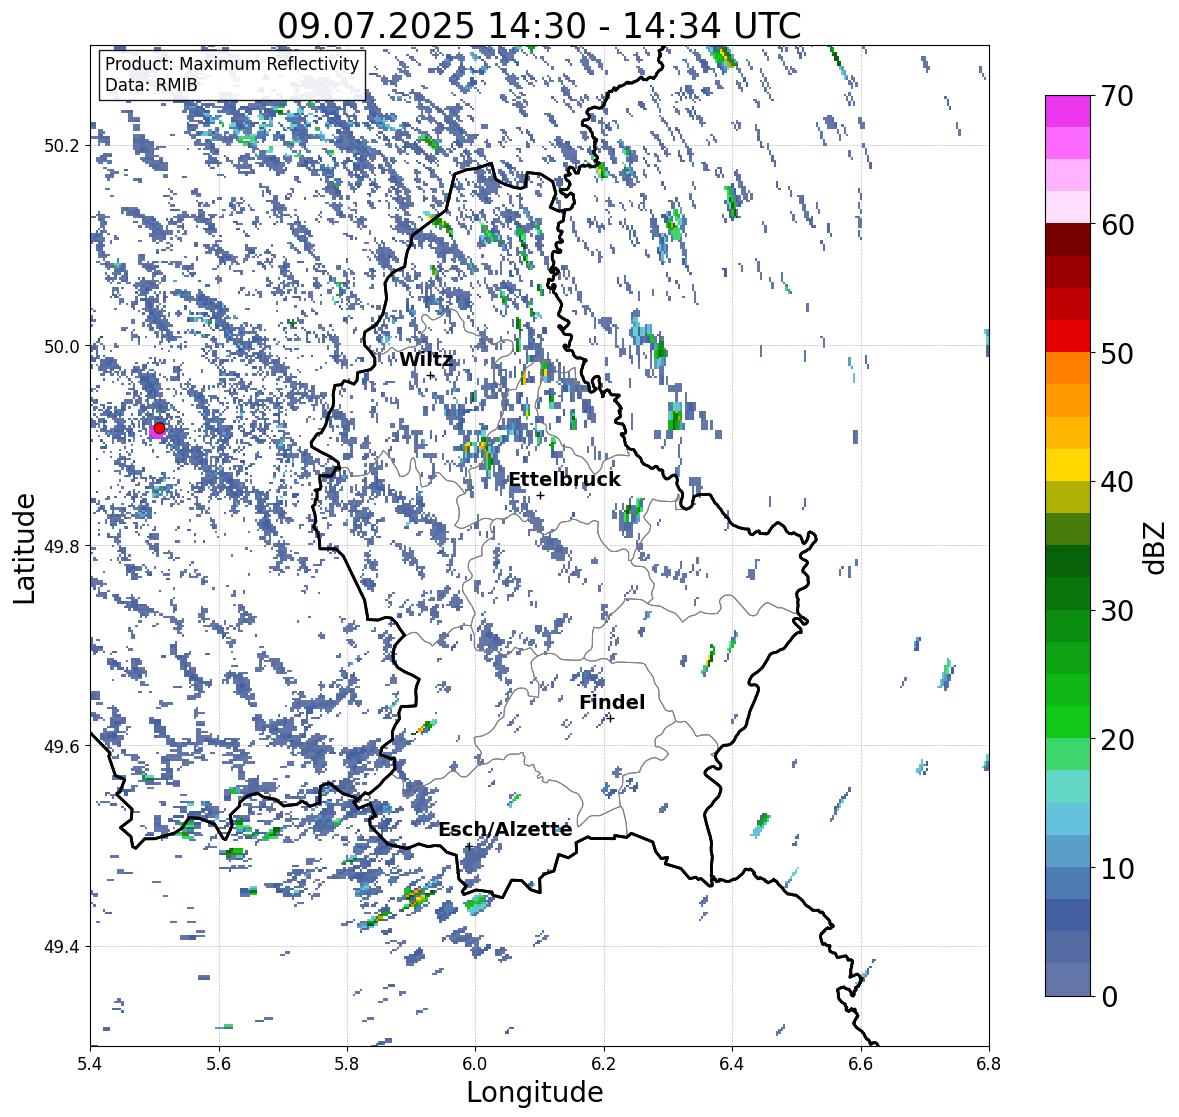The height and width of the screenshot is (1117, 1179).
Task: Click the longitude tick label 6.4
Action: point(732,1063)
